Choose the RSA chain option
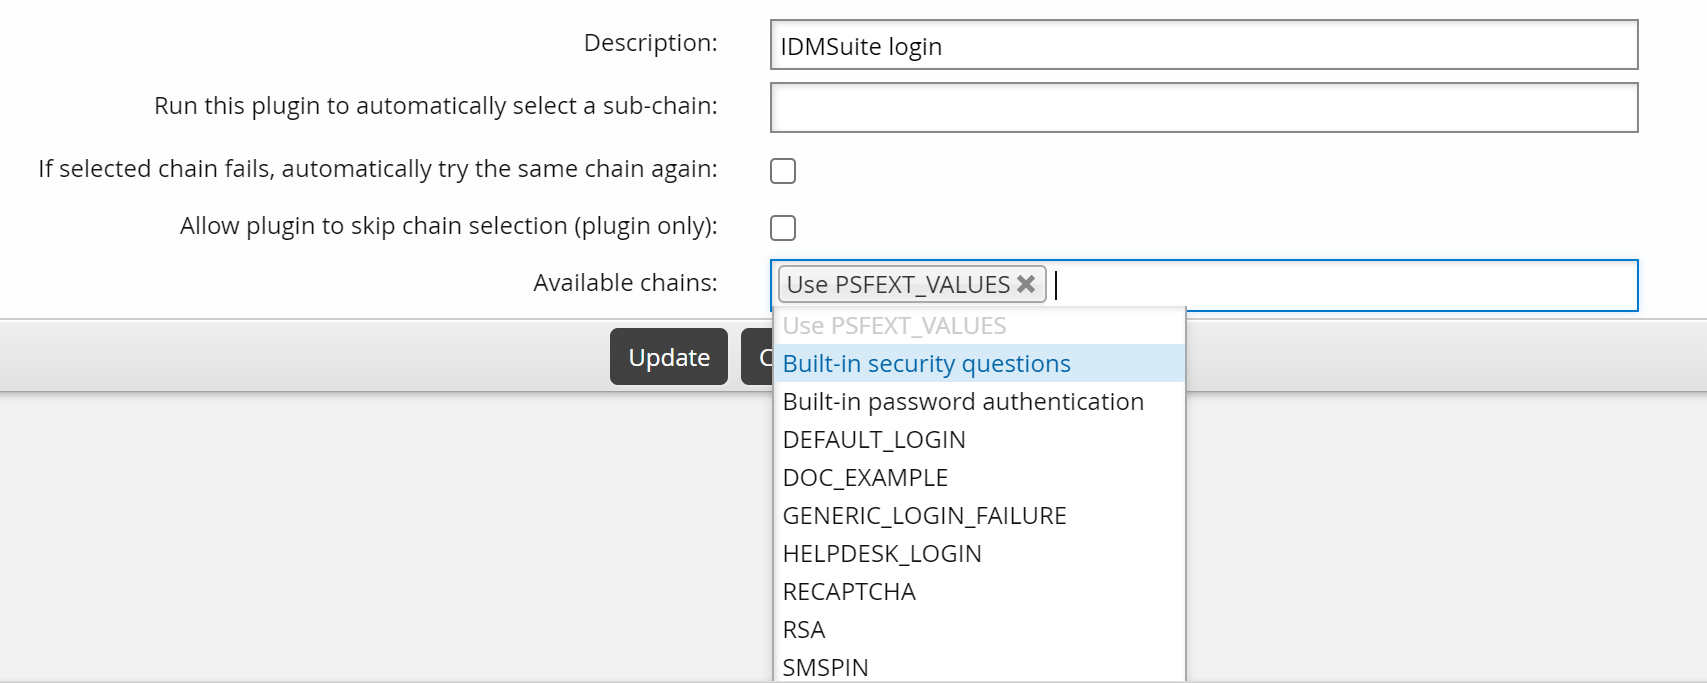The width and height of the screenshot is (1707, 683). (804, 630)
